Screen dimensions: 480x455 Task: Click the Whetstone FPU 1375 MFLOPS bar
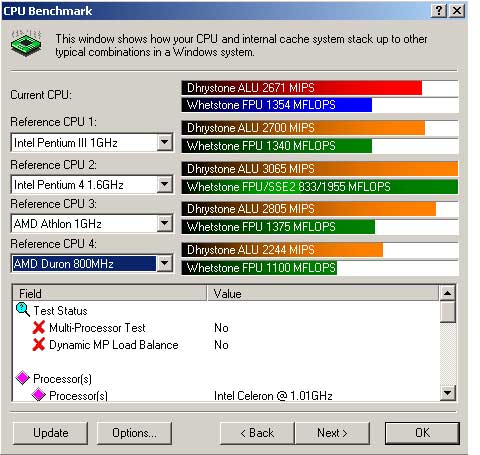[278, 227]
